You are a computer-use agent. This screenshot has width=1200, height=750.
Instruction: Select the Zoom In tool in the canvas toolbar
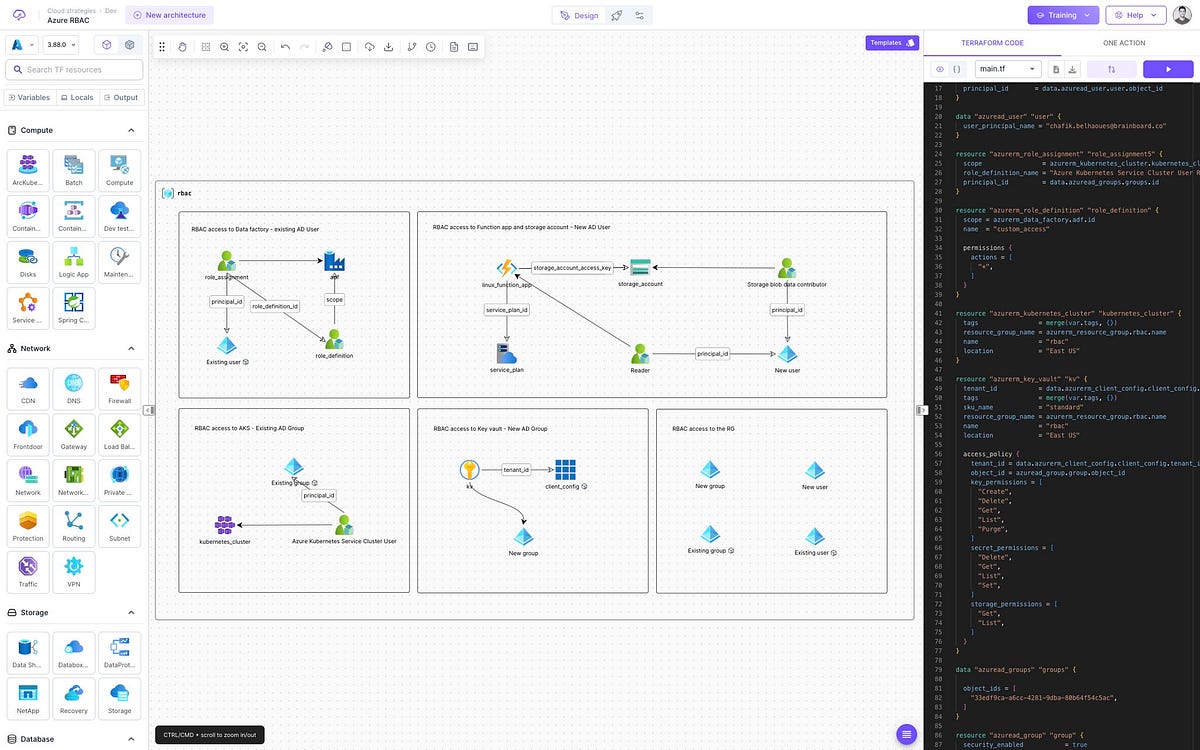(224, 46)
